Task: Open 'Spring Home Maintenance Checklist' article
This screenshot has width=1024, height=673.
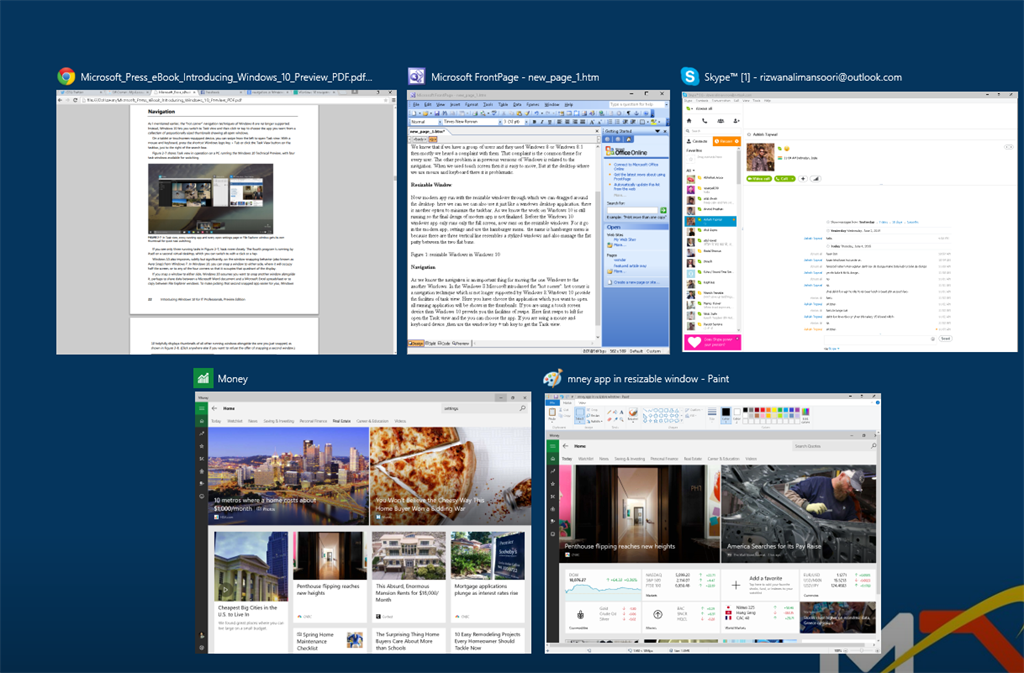Action: (330, 640)
